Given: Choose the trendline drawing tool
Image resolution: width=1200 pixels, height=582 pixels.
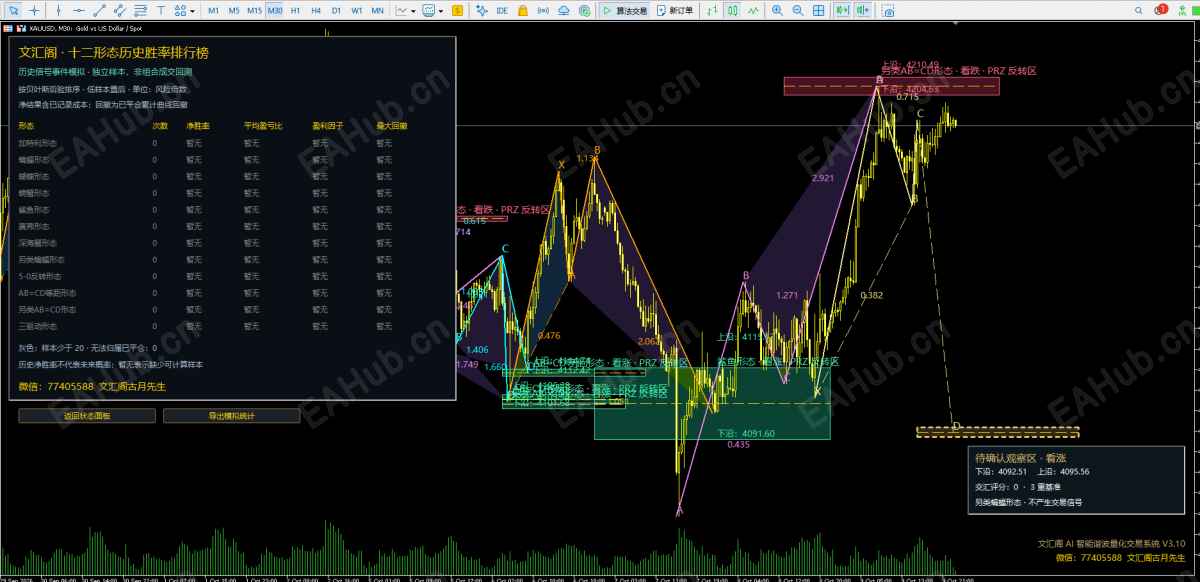Looking at the screenshot, I should pos(98,10).
